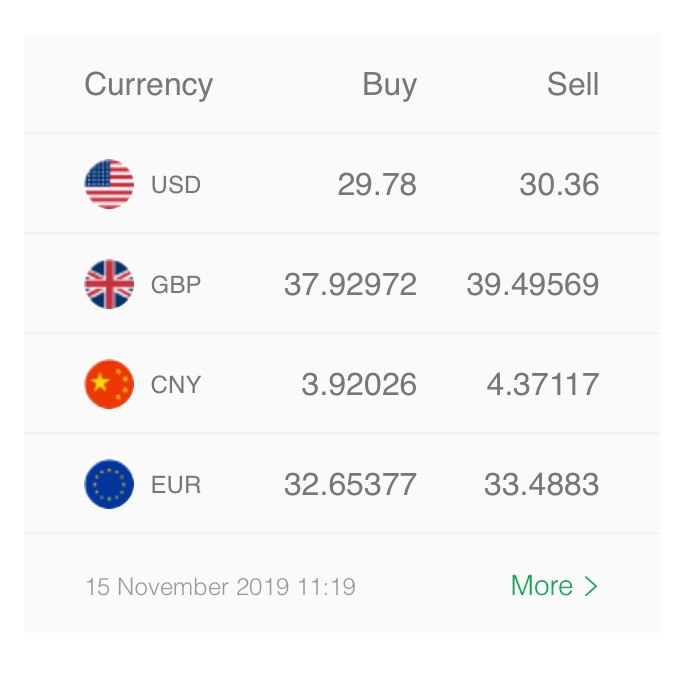Click the CNY China flag icon
677x695 pixels.
(x=109, y=384)
